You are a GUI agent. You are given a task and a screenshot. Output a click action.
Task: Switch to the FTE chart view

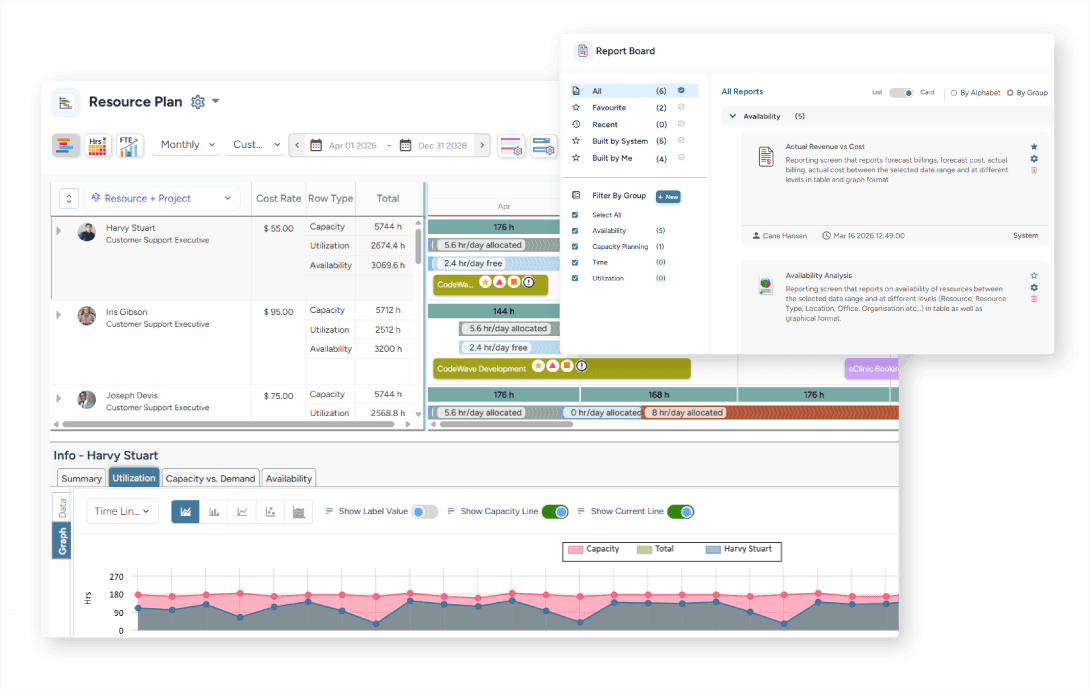click(x=130, y=145)
